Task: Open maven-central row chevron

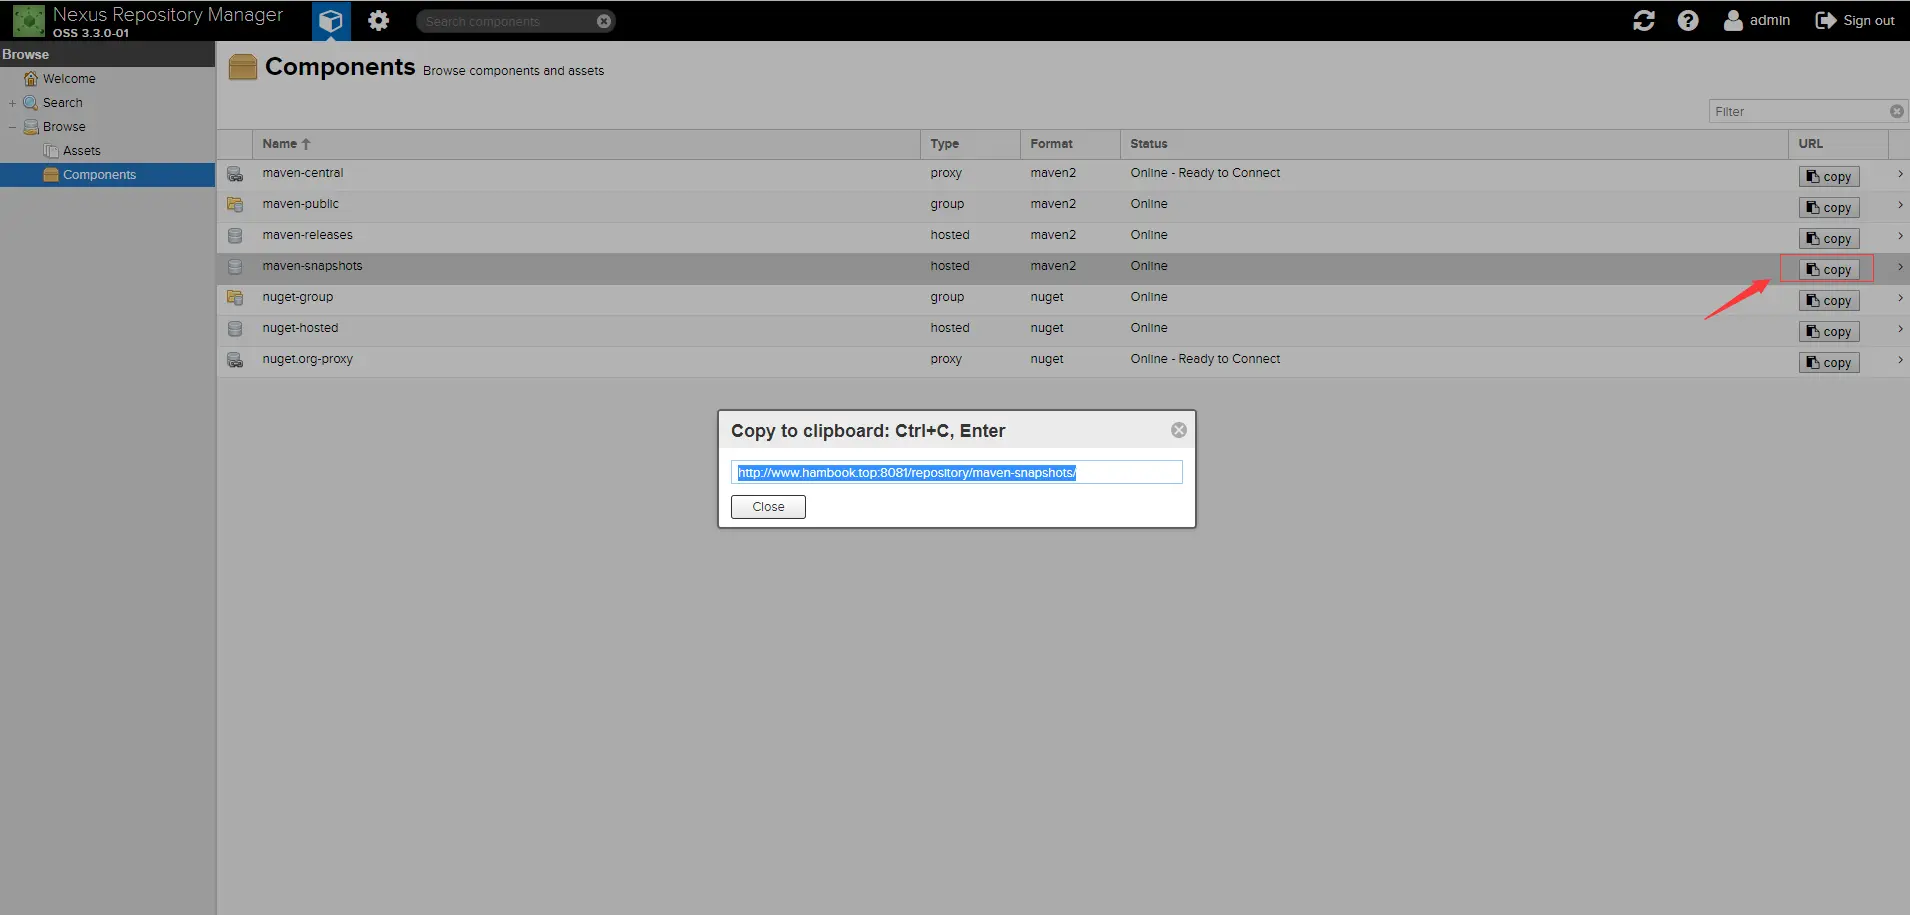Action: pos(1900,174)
